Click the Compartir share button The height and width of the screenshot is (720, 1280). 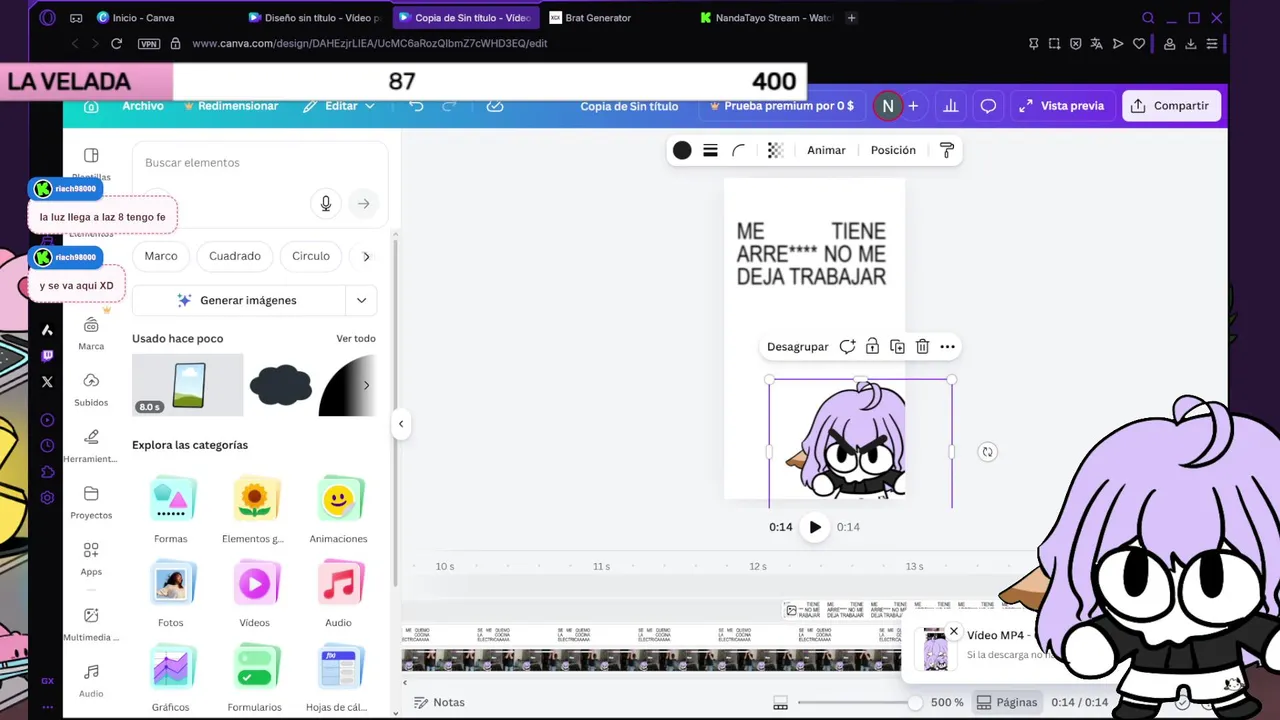pyautogui.click(x=1171, y=106)
